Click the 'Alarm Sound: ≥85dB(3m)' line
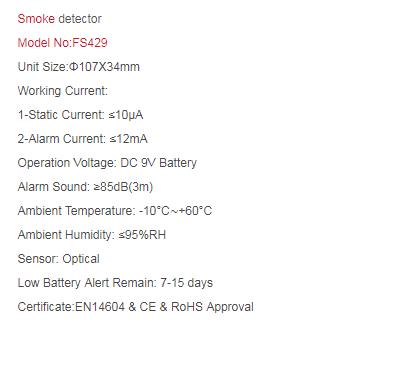Viewport: 407px width, 373px height. click(85, 187)
